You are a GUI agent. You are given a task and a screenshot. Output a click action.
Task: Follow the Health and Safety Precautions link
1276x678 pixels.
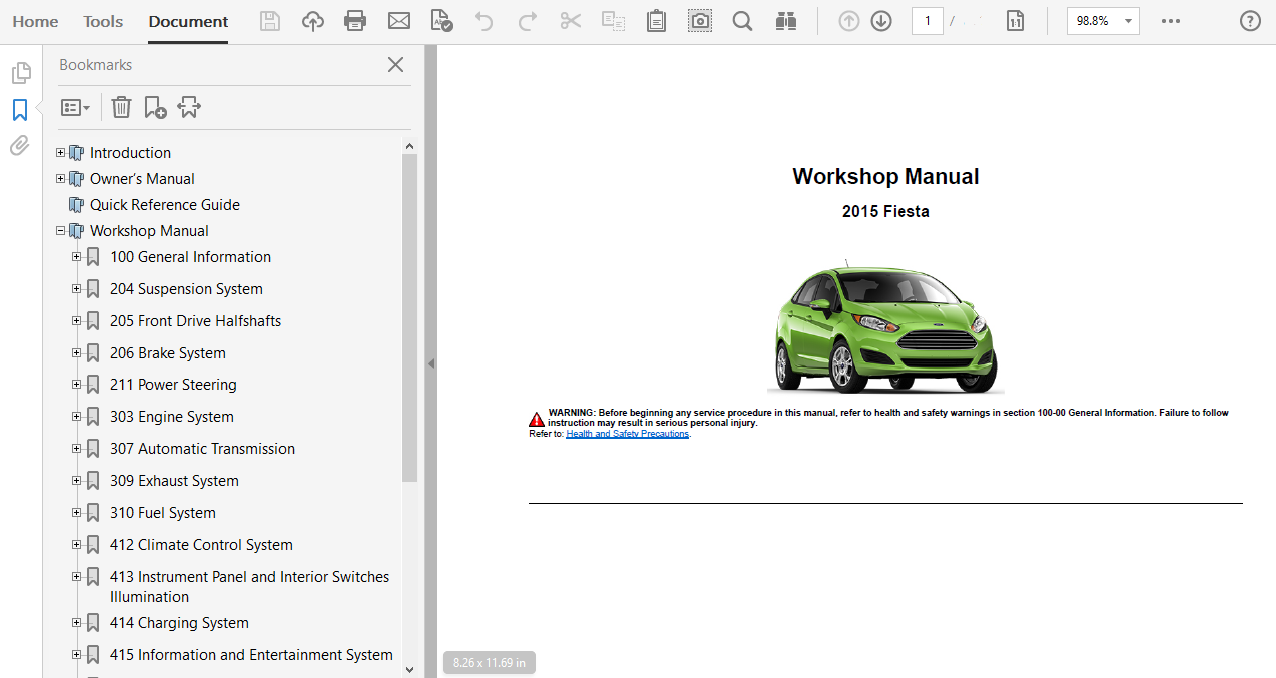627,433
